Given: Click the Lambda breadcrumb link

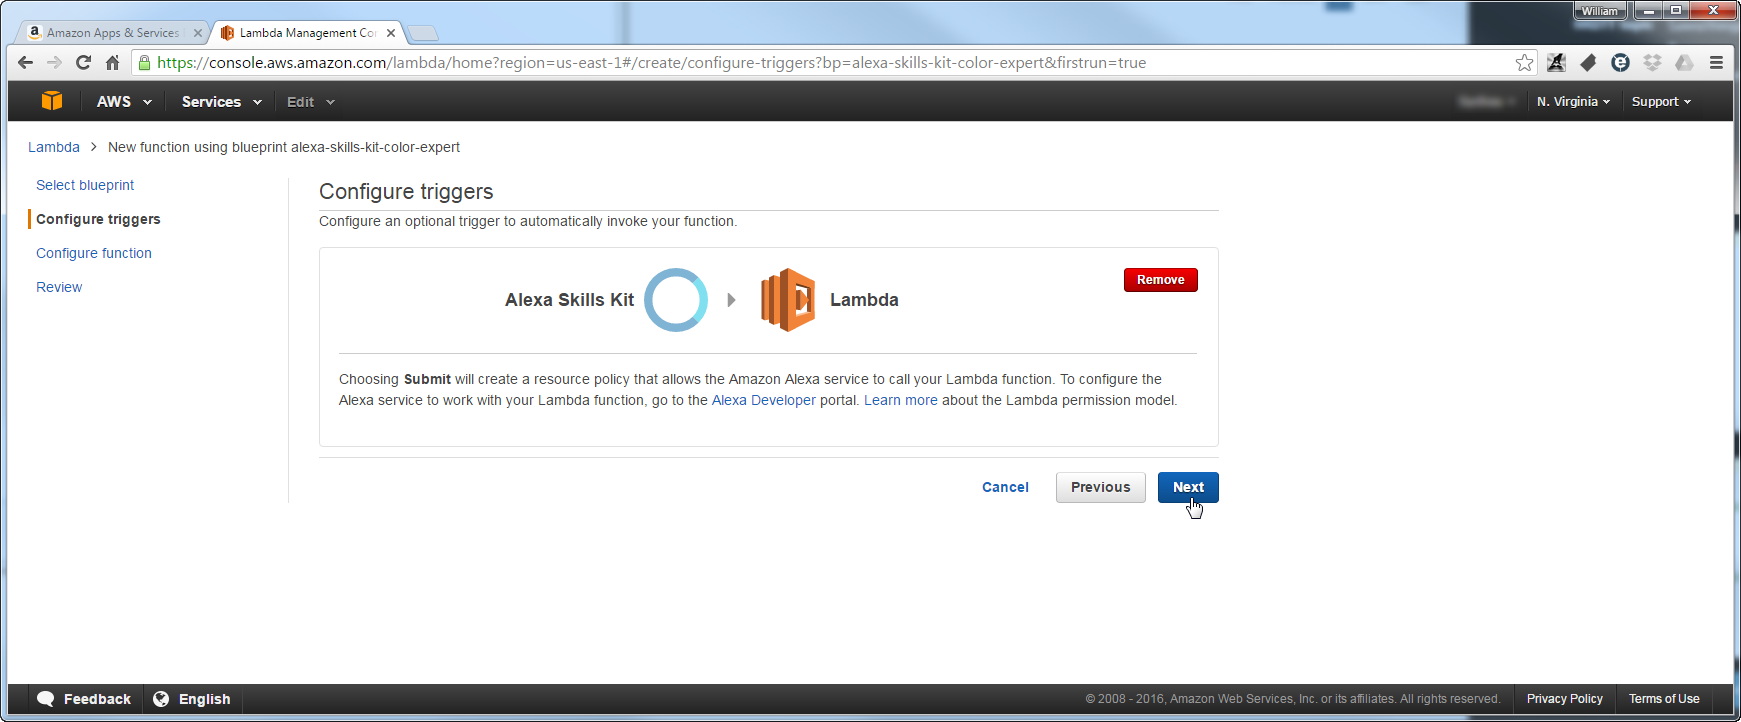Looking at the screenshot, I should click(x=54, y=147).
